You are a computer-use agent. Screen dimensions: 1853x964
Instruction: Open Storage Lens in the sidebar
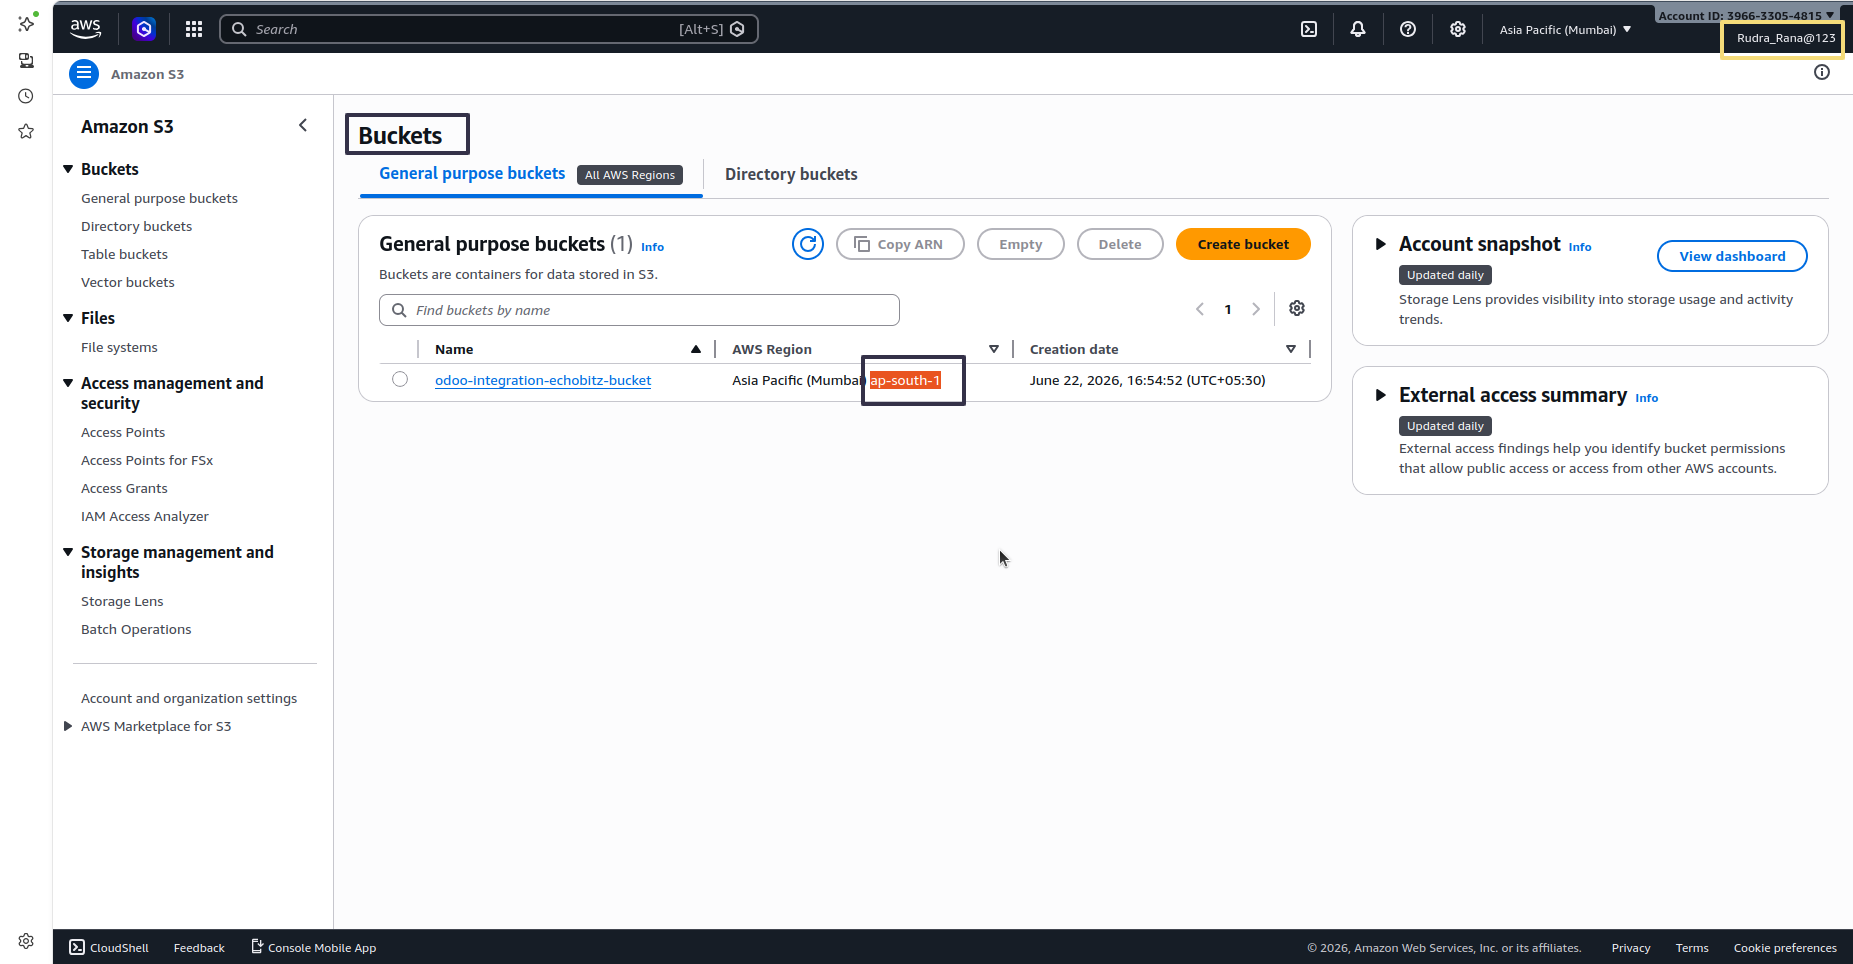122,601
